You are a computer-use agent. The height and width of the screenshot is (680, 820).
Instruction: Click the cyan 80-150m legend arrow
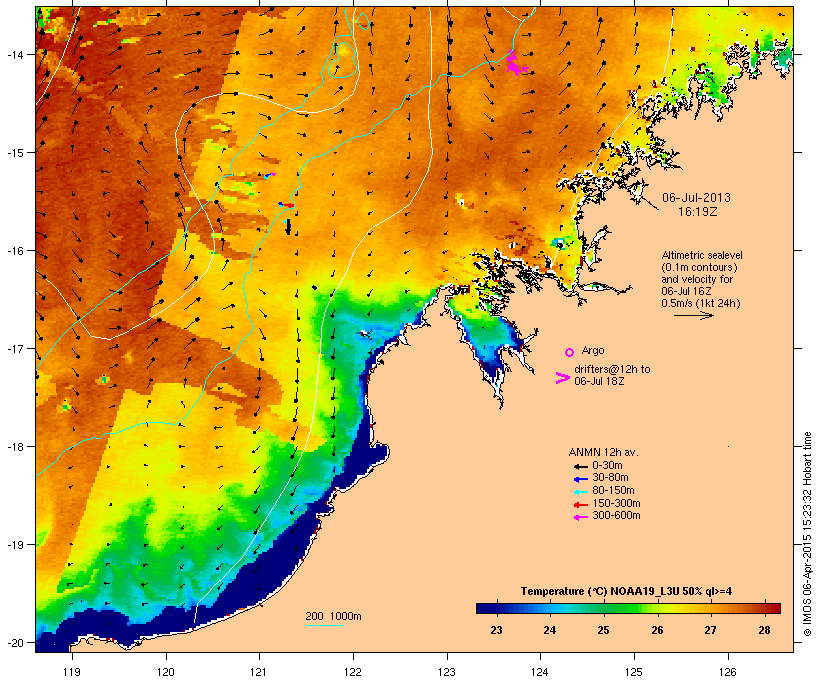pyautogui.click(x=580, y=492)
